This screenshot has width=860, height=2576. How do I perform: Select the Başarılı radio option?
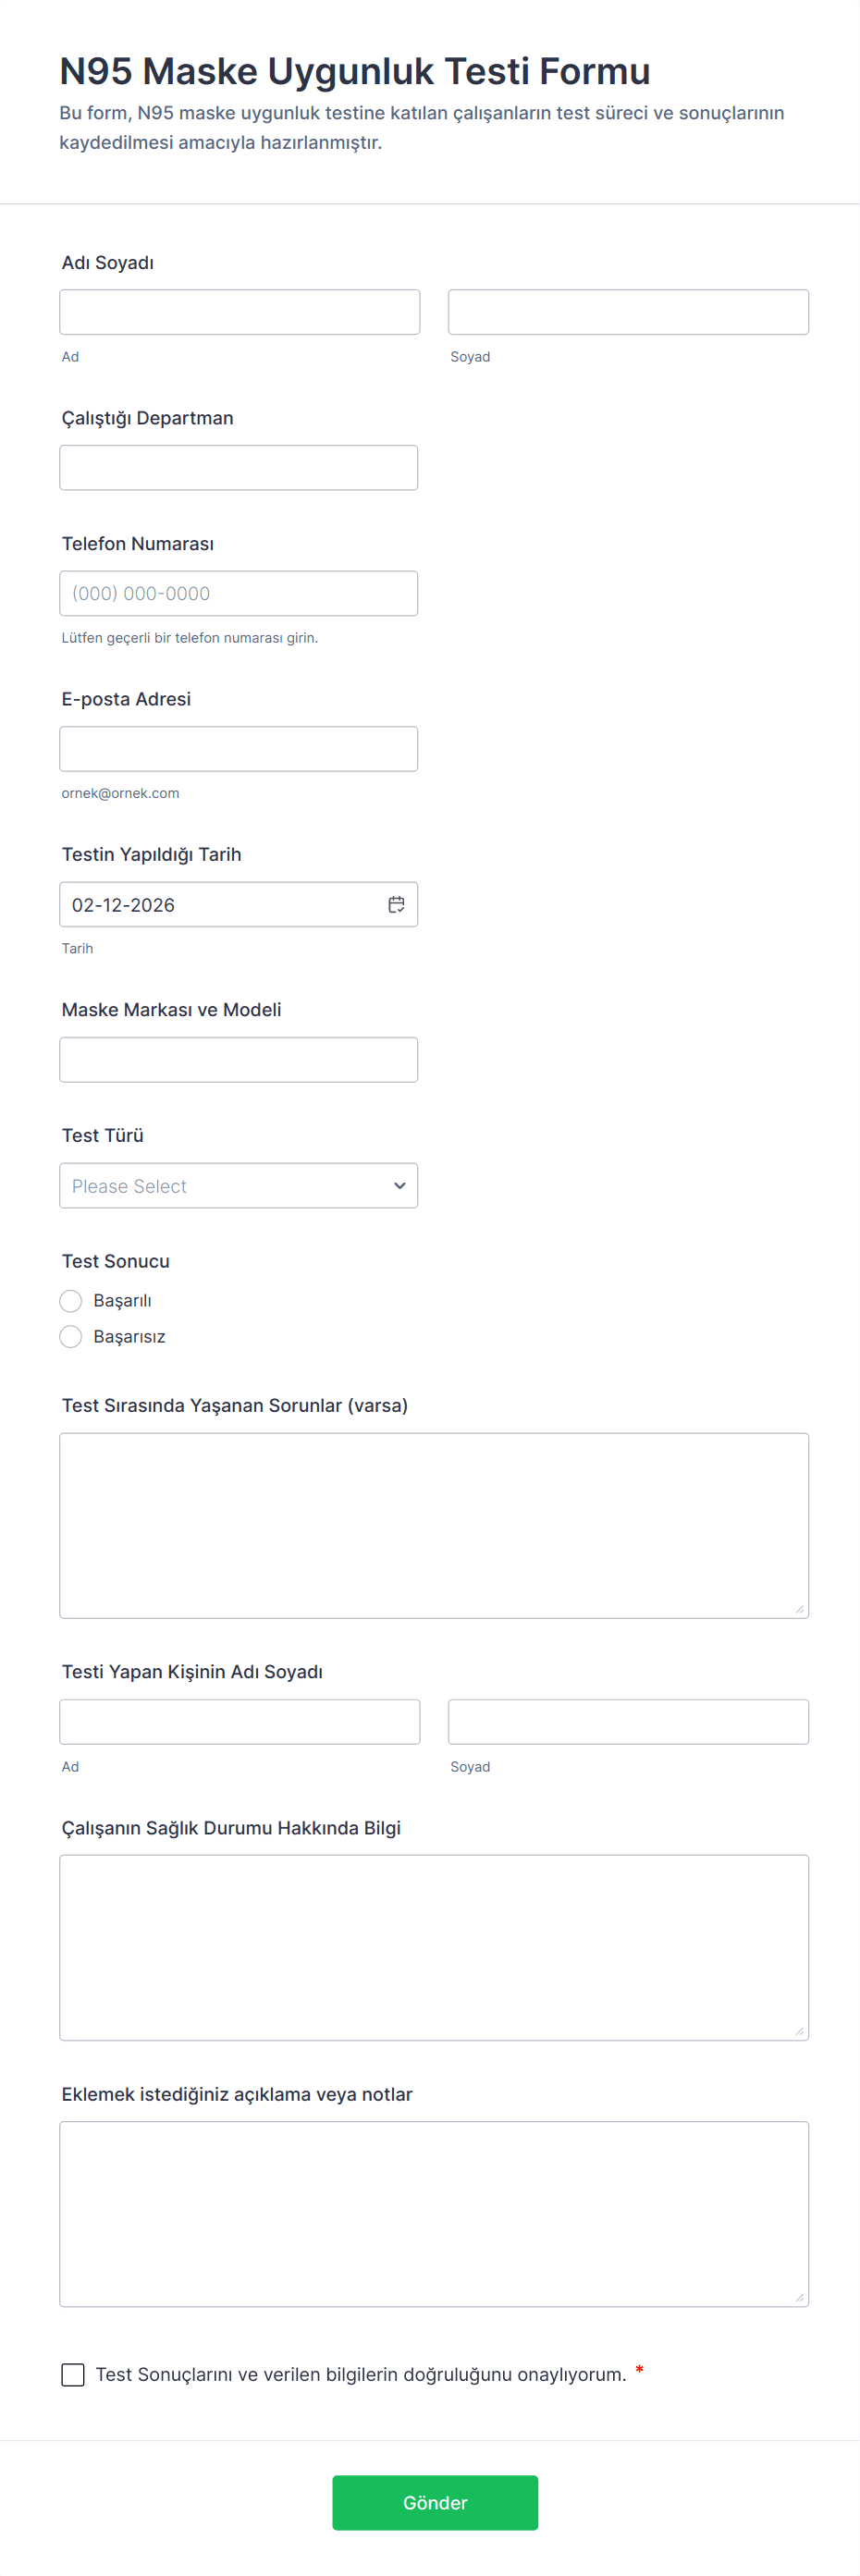[x=71, y=1300]
